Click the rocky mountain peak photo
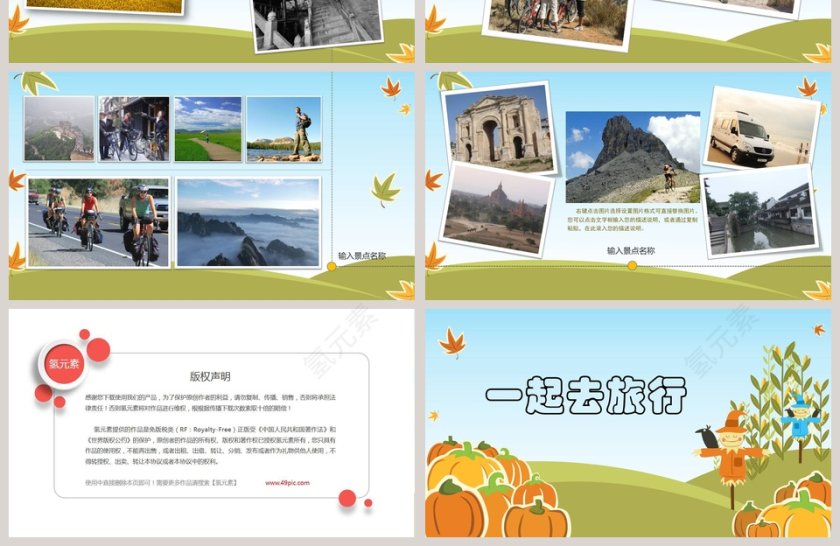Image resolution: width=840 pixels, height=546 pixels. pos(632,157)
